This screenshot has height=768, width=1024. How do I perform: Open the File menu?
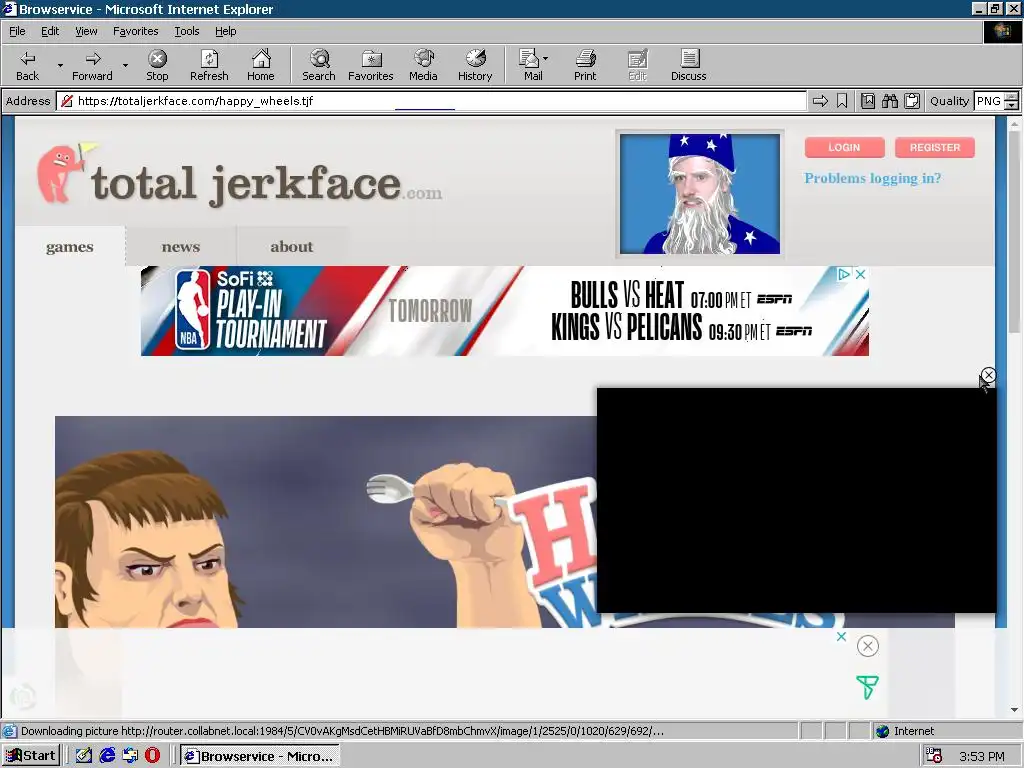click(x=17, y=31)
